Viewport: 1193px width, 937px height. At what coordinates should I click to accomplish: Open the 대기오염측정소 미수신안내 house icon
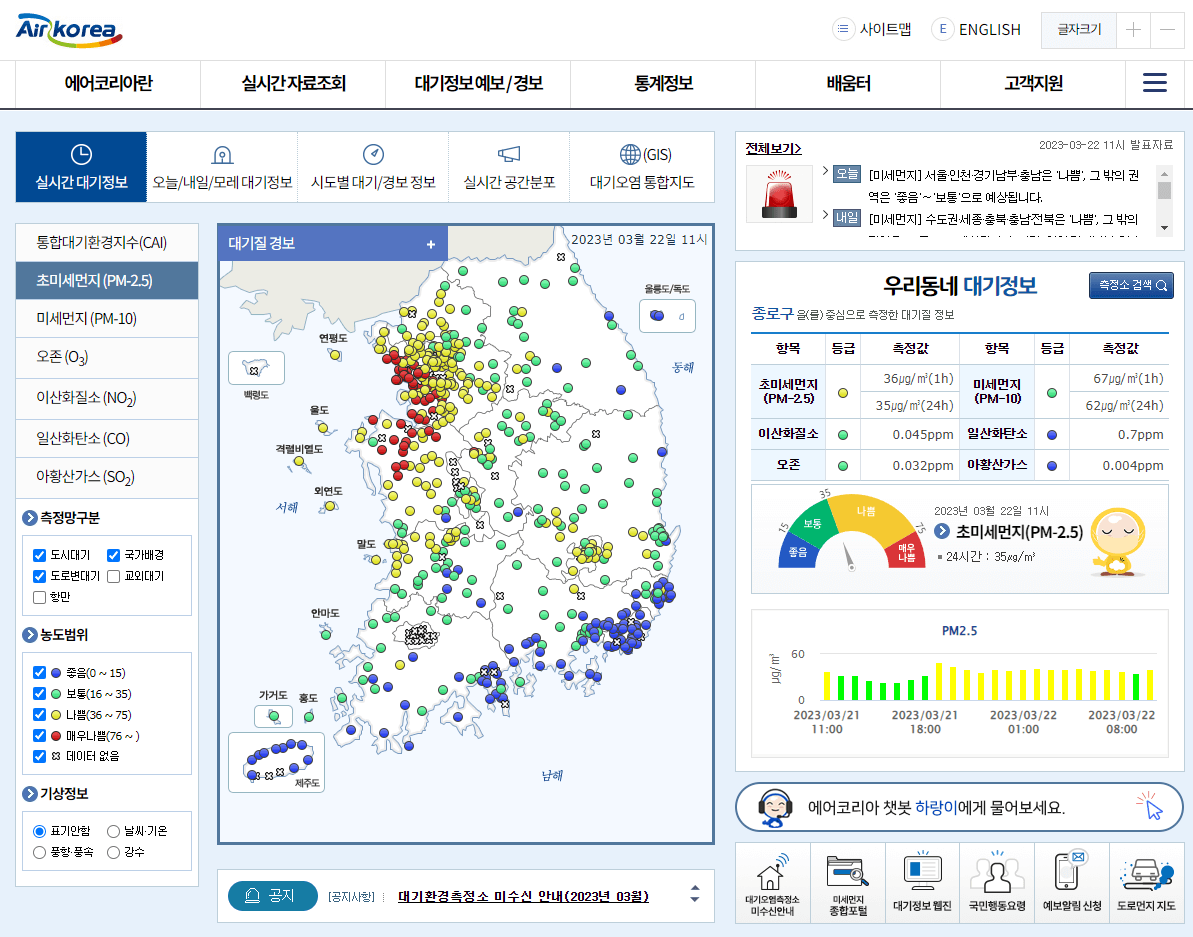774,875
